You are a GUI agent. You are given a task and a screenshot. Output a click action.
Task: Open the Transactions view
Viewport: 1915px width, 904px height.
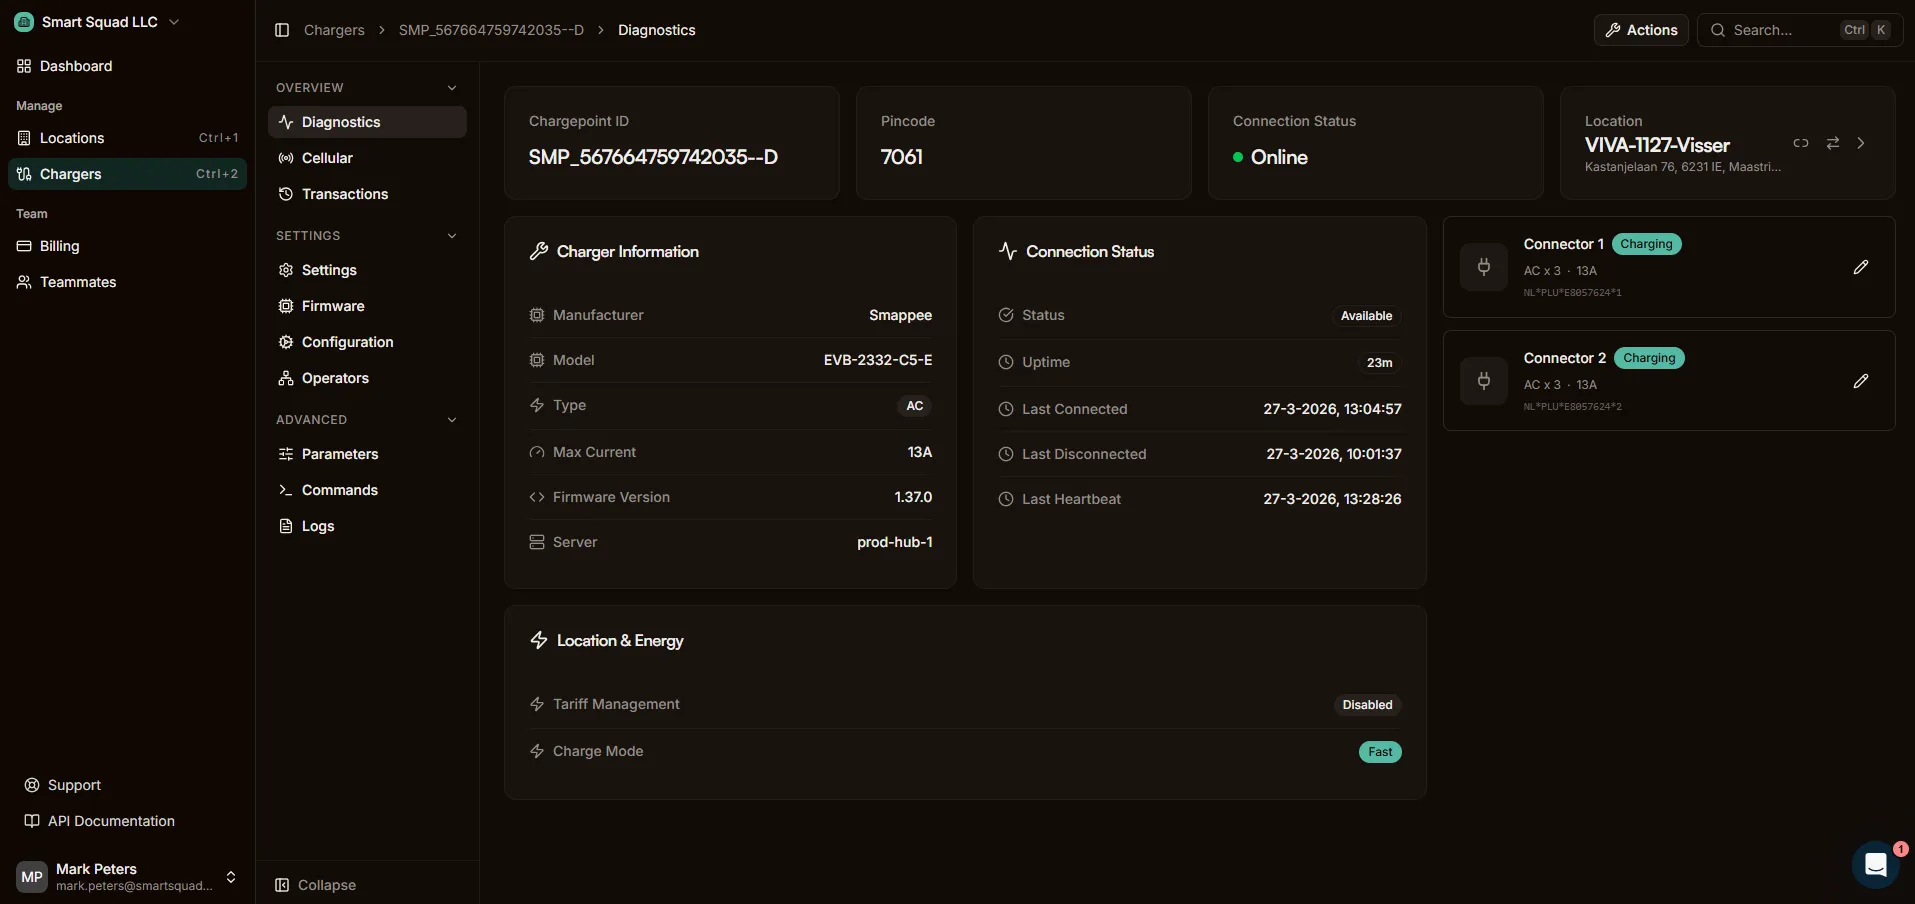tap(343, 193)
